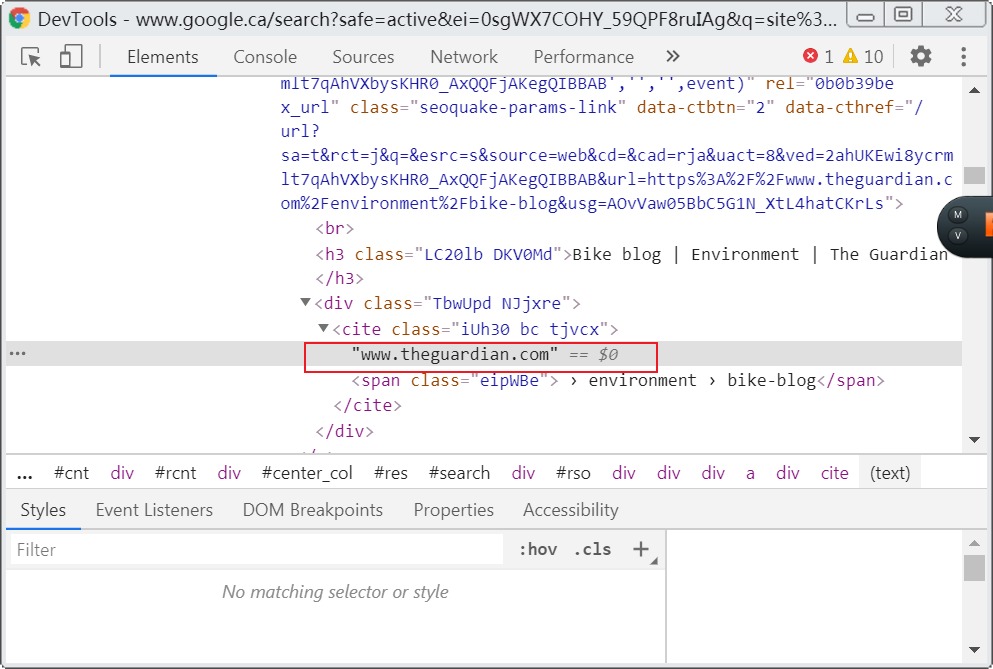The image size is (993, 669).
Task: Open DevTools settings gear
Action: pyautogui.click(x=921, y=56)
